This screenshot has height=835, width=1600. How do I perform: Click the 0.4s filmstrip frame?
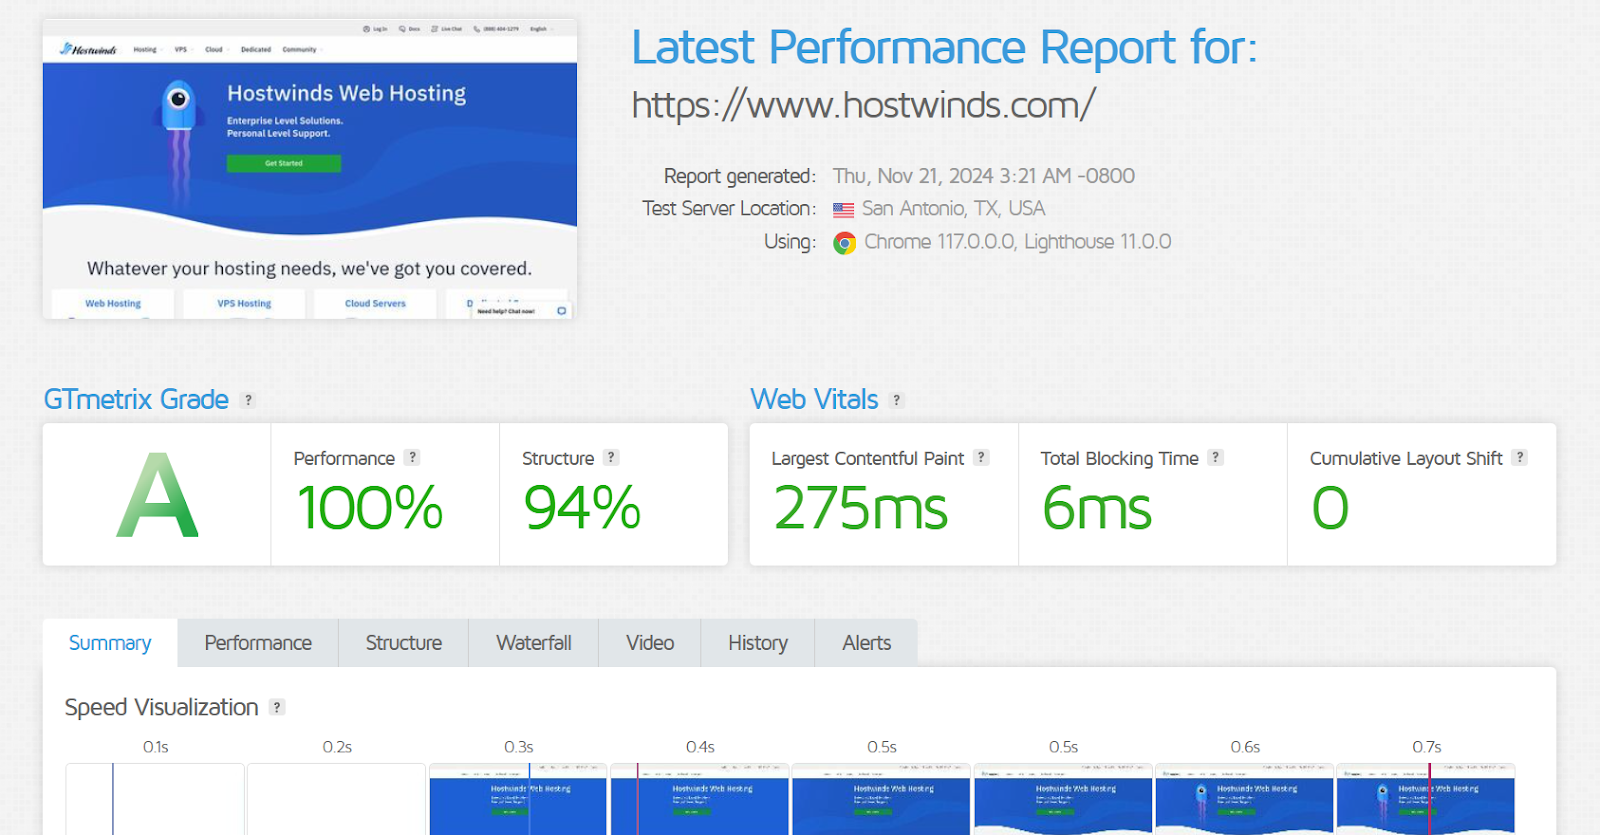pyautogui.click(x=700, y=799)
